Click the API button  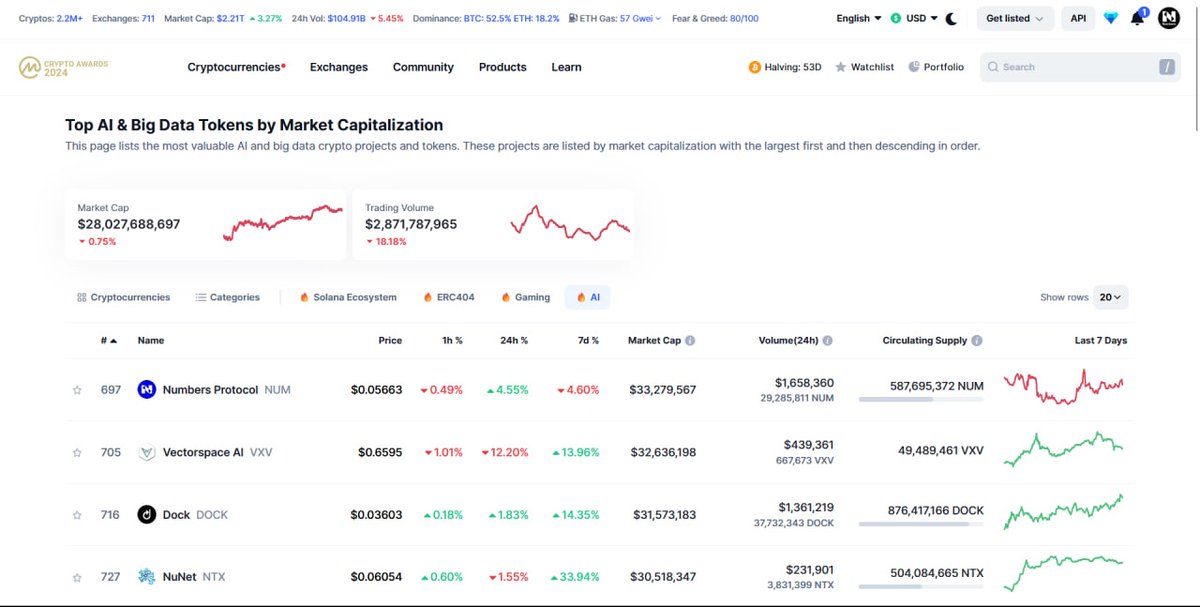coord(1078,18)
